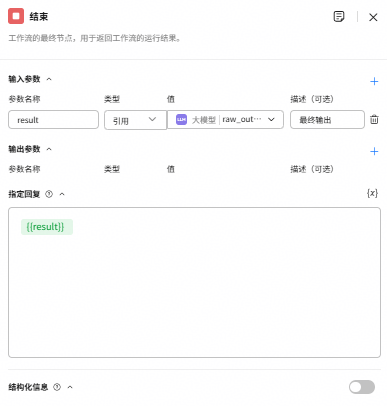Collapse the 输入参数 section
The width and height of the screenshot is (387, 406).
(x=49, y=79)
